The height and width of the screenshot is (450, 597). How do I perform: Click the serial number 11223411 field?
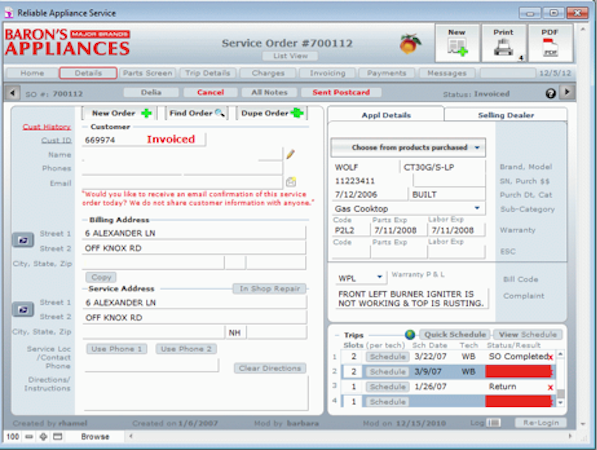372,181
